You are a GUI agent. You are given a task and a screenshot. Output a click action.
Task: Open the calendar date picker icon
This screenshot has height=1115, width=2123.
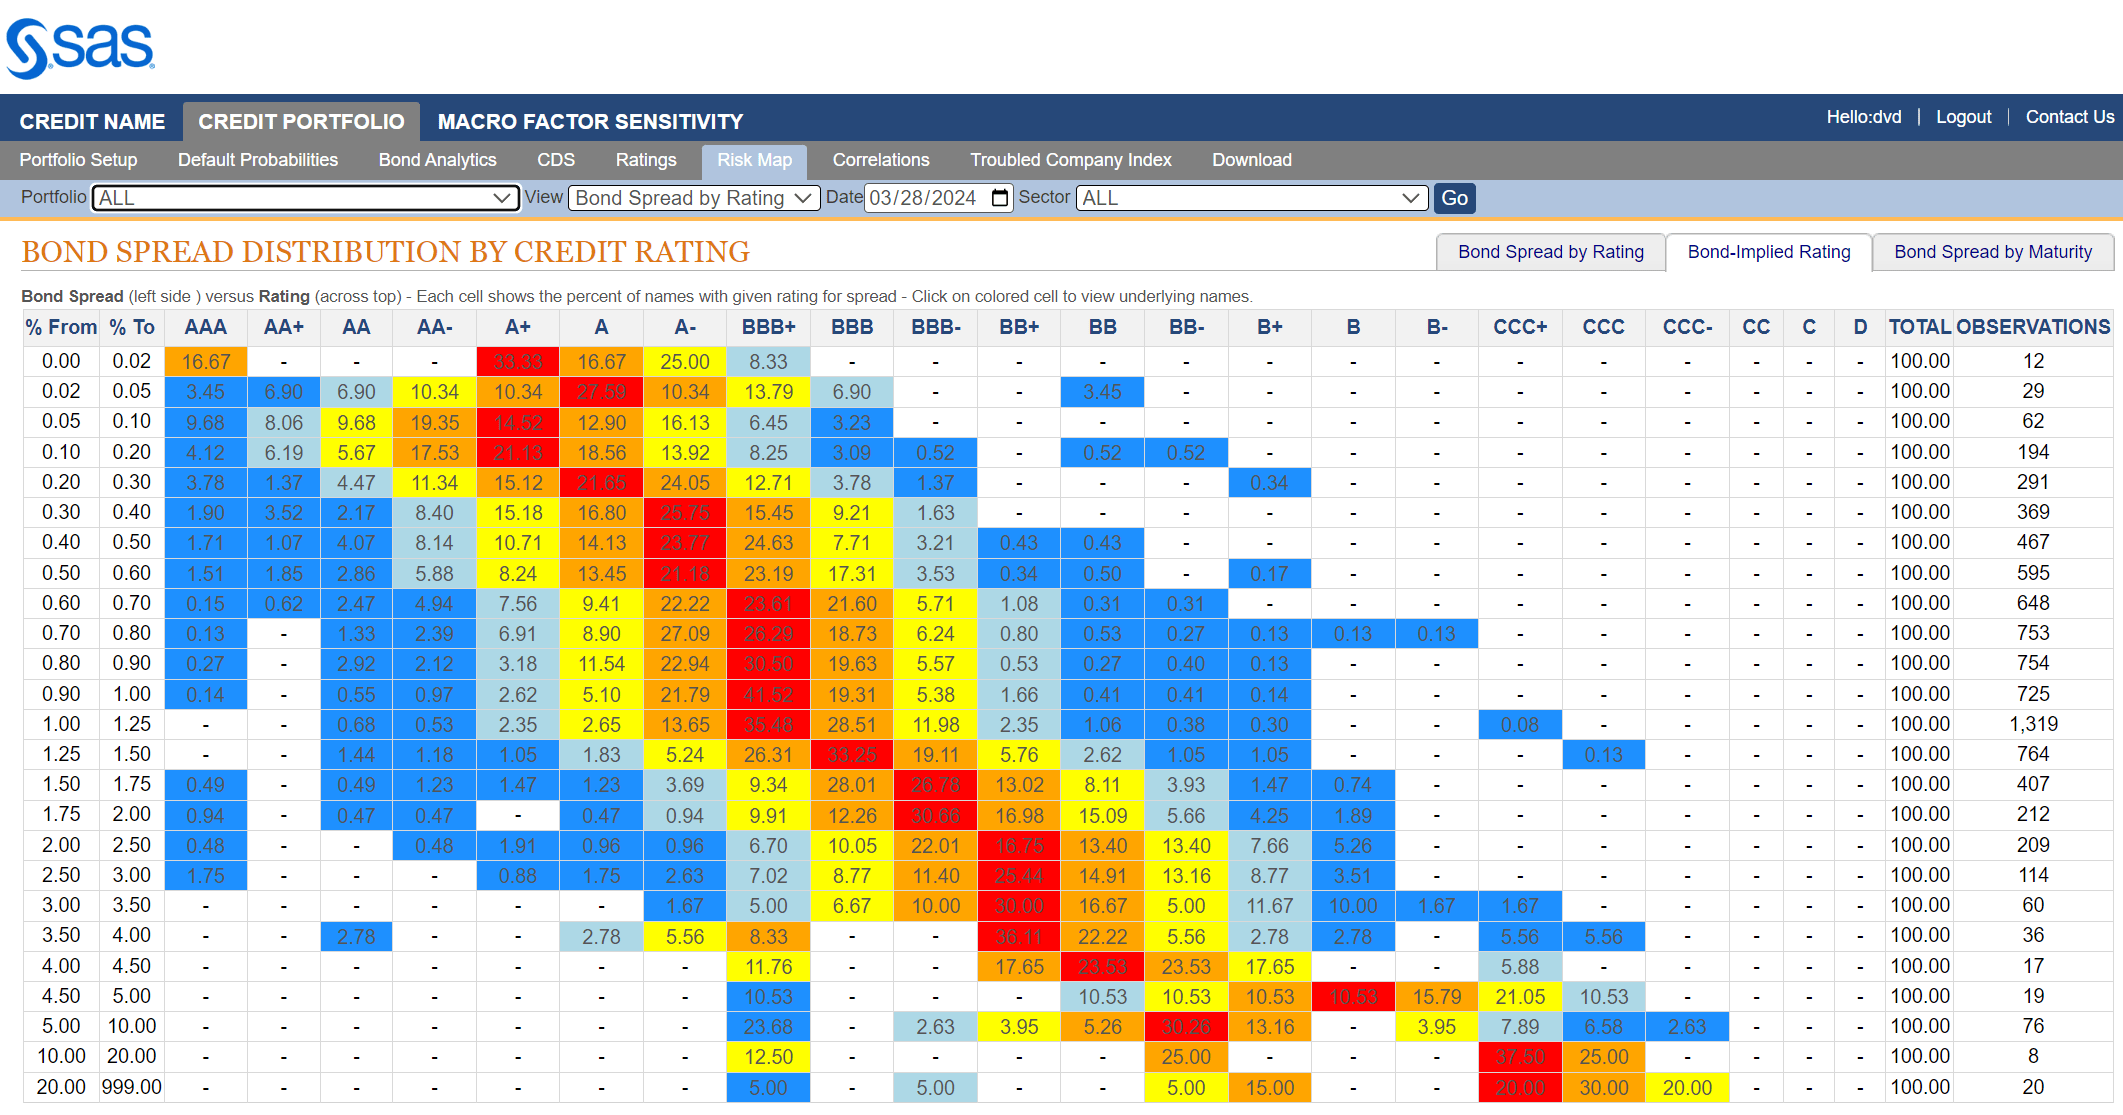click(999, 197)
